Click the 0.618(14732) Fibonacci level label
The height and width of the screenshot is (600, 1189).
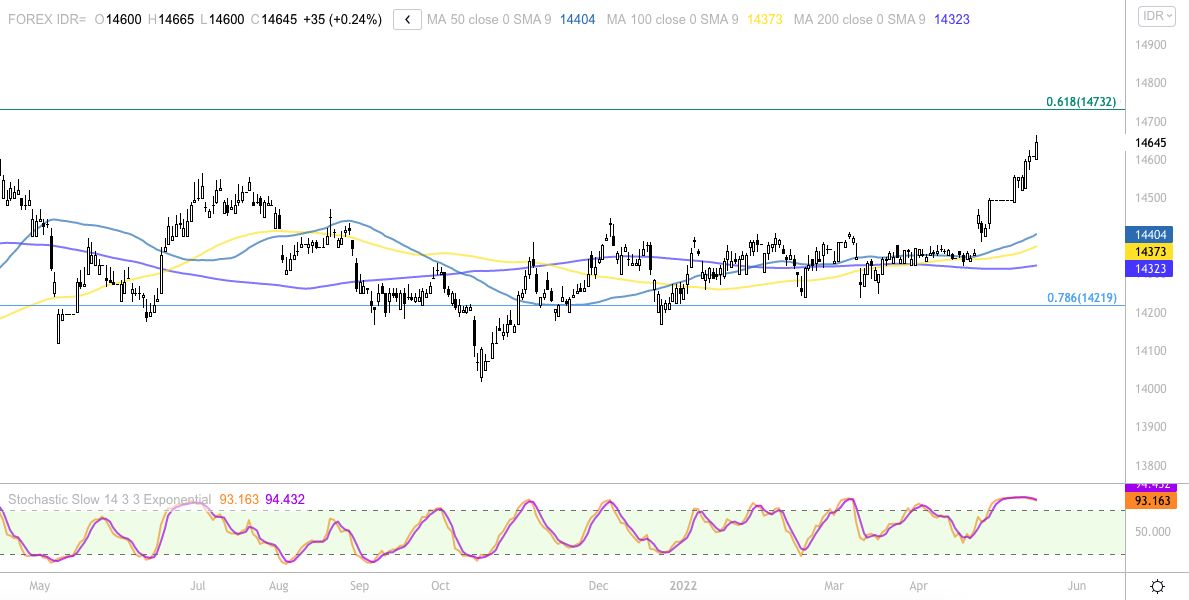[x=1081, y=102]
